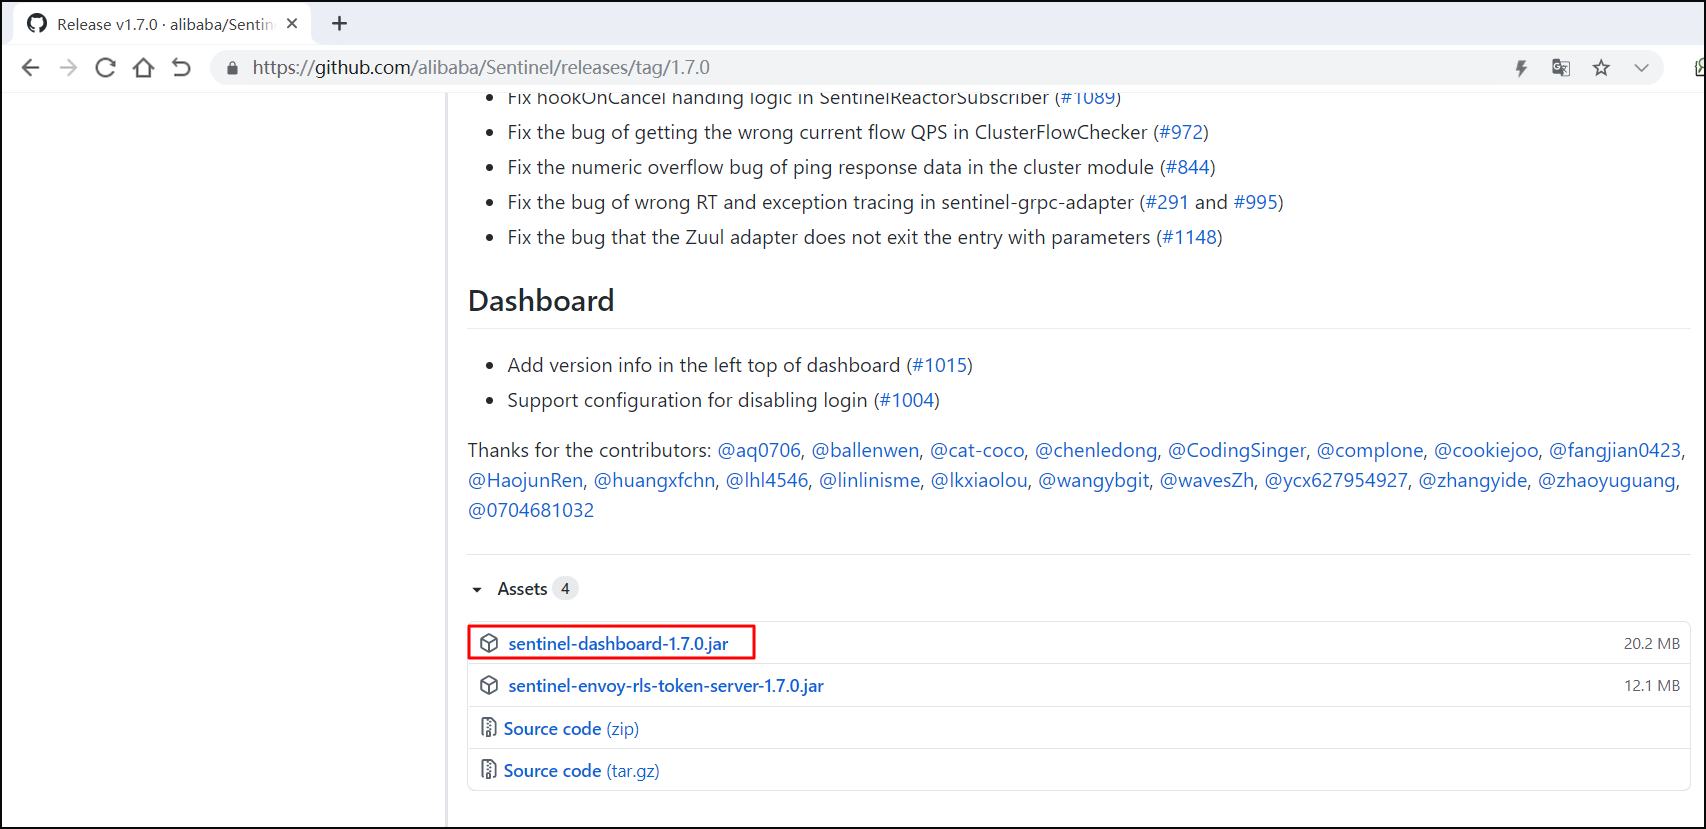1706x829 pixels.
Task: Open contributor profile @wavesZh
Action: [1207, 481]
